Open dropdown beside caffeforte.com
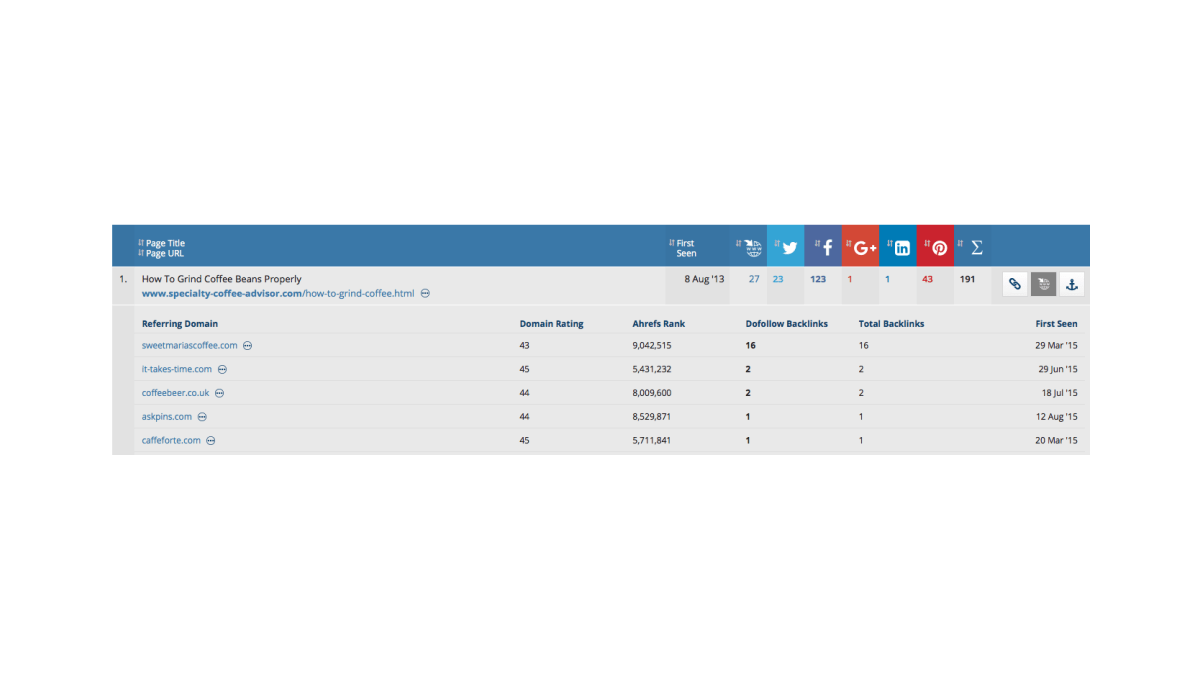Screen dimensions: 1200x675 210,441
